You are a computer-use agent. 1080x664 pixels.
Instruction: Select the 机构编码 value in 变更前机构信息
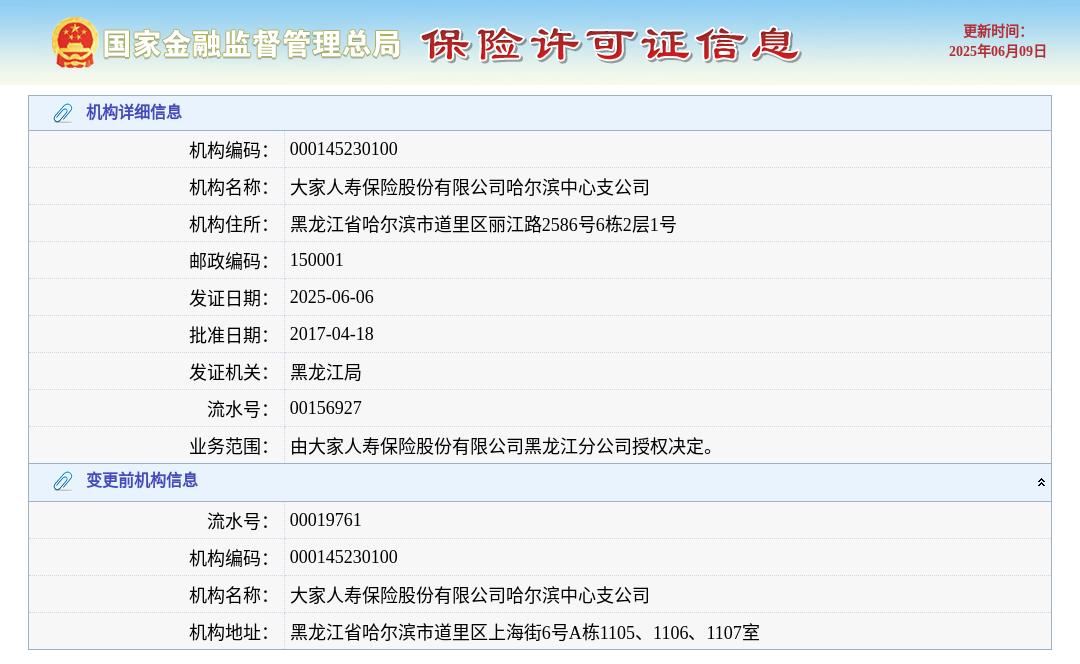click(x=344, y=557)
